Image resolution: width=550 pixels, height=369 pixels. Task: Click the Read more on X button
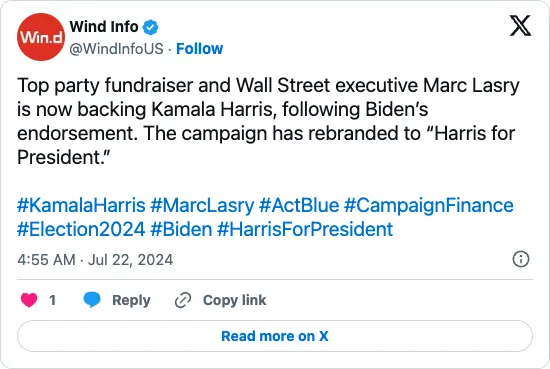point(275,336)
